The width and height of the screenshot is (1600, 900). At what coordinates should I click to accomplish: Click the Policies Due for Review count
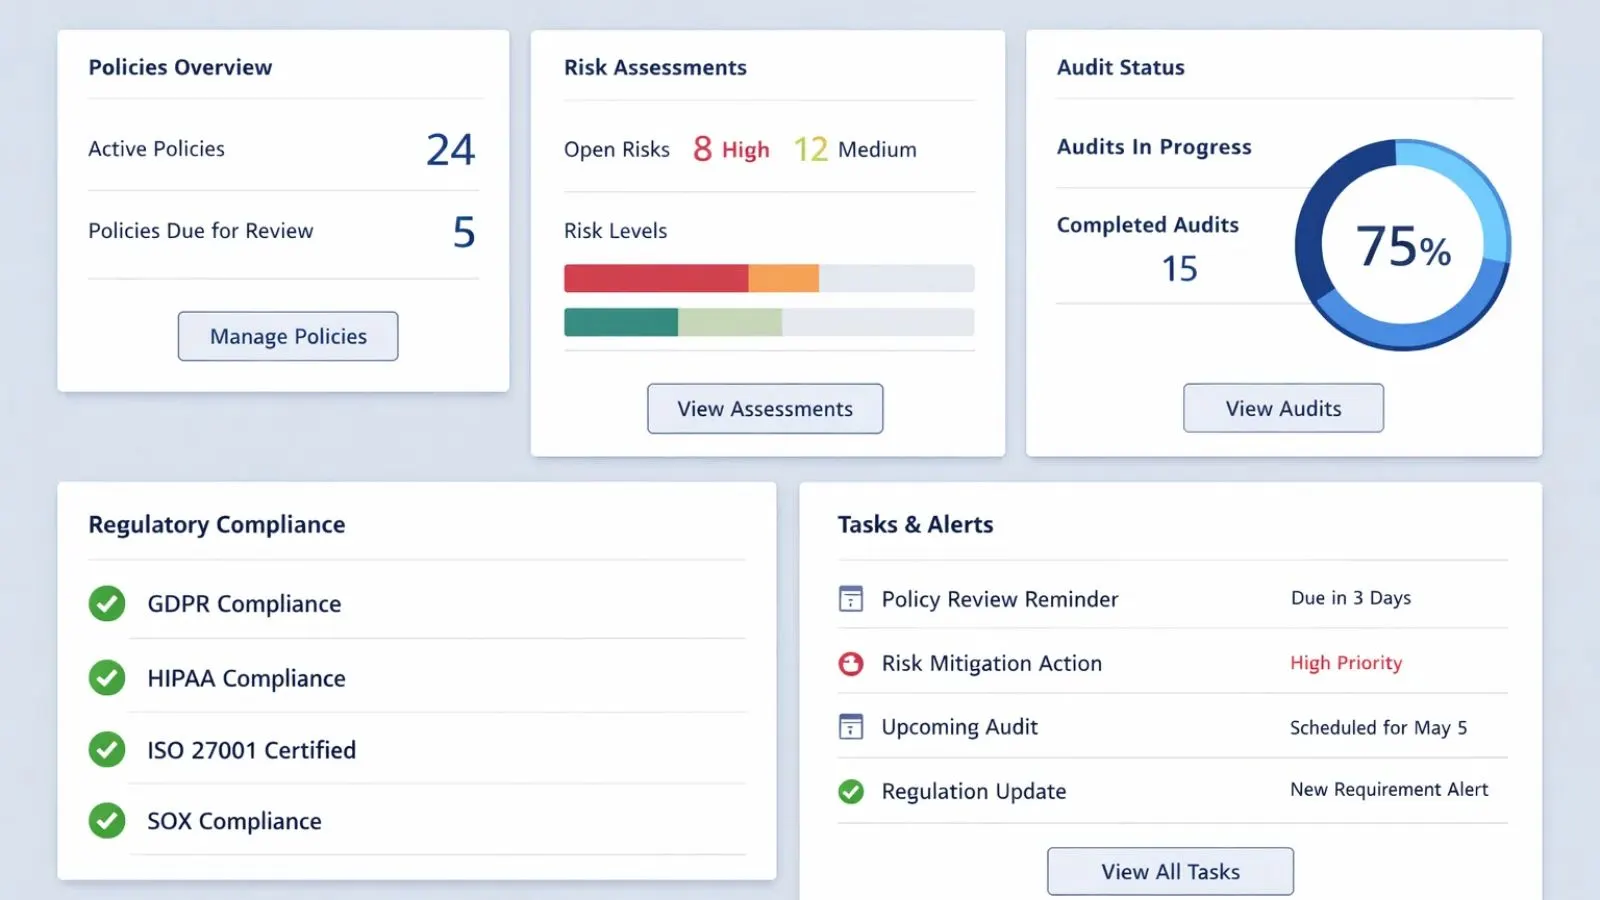pyautogui.click(x=463, y=231)
